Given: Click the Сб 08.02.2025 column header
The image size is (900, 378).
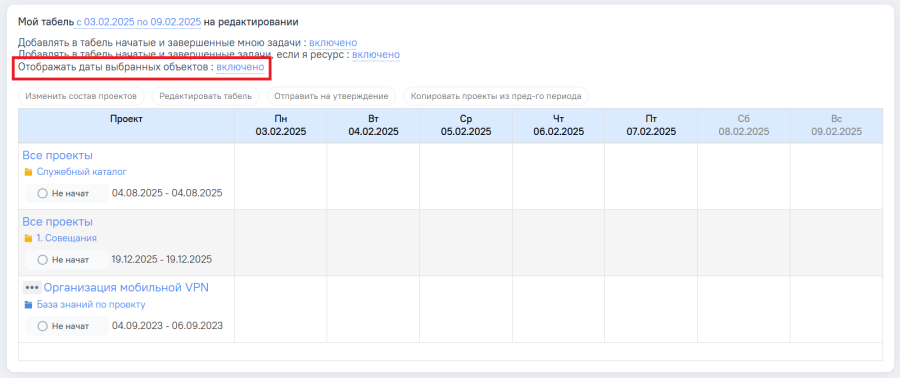Looking at the screenshot, I should click(744, 126).
